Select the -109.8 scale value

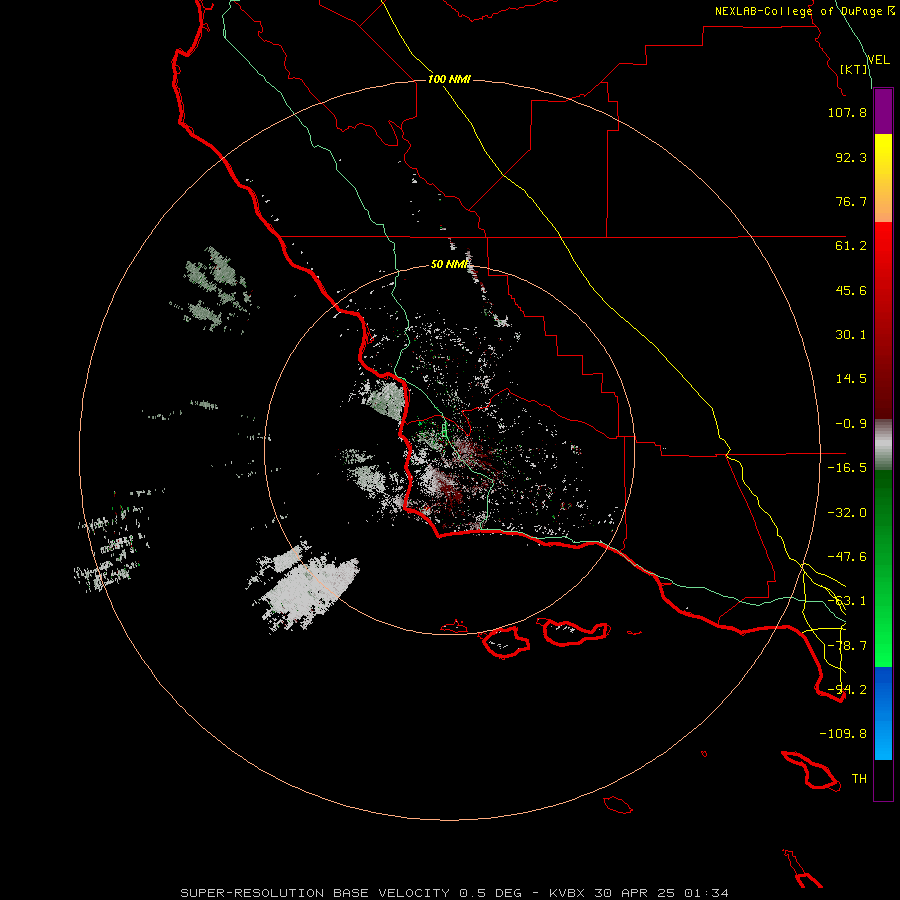pyautogui.click(x=843, y=734)
